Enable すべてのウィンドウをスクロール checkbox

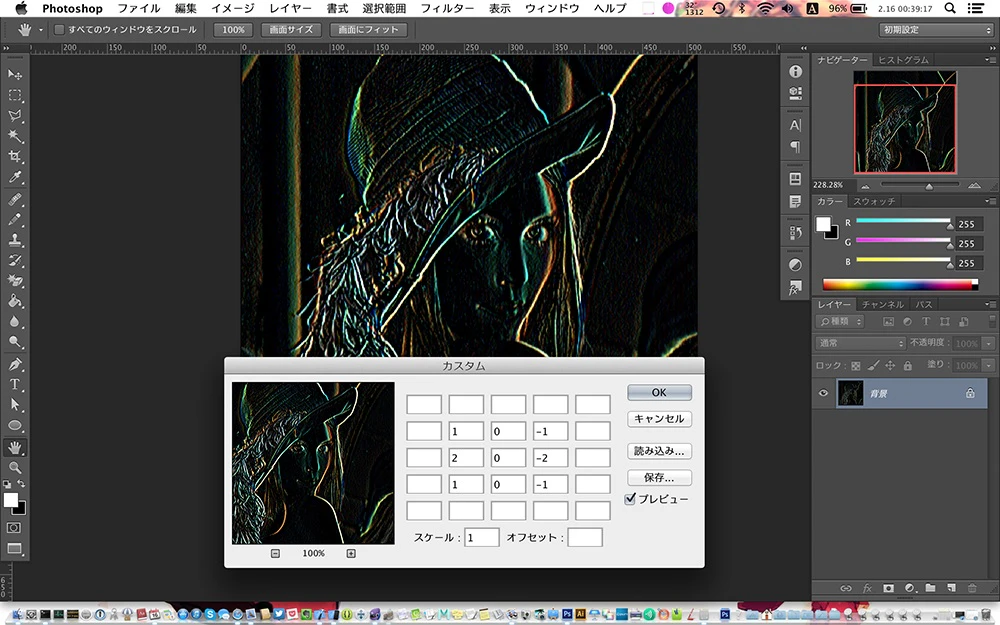59,29
